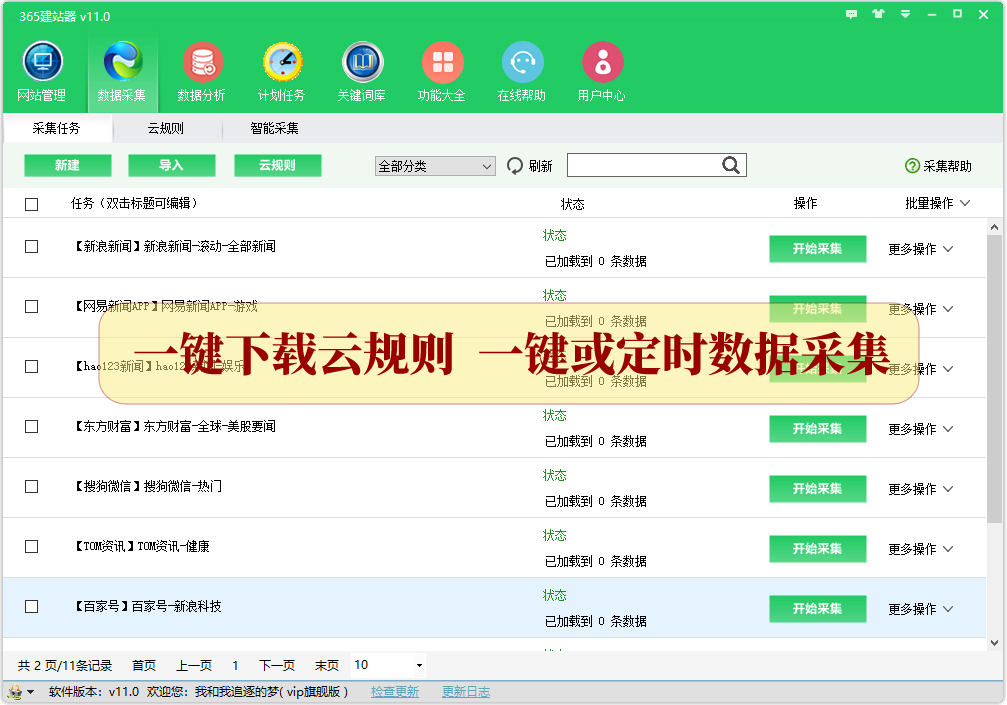
Task: Click the 新建 button
Action: pos(67,165)
